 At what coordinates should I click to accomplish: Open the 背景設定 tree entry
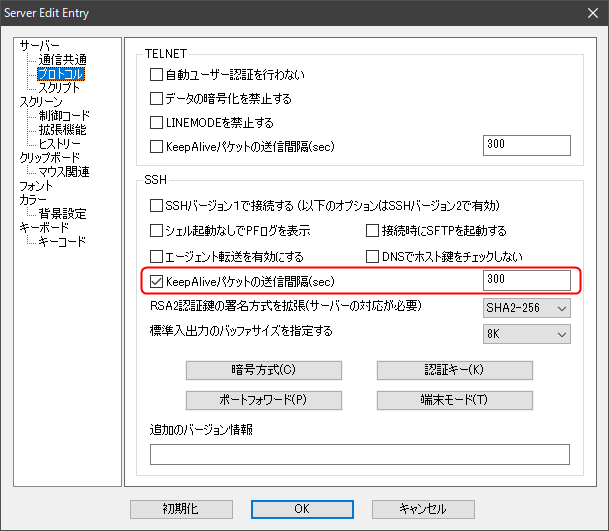point(62,214)
